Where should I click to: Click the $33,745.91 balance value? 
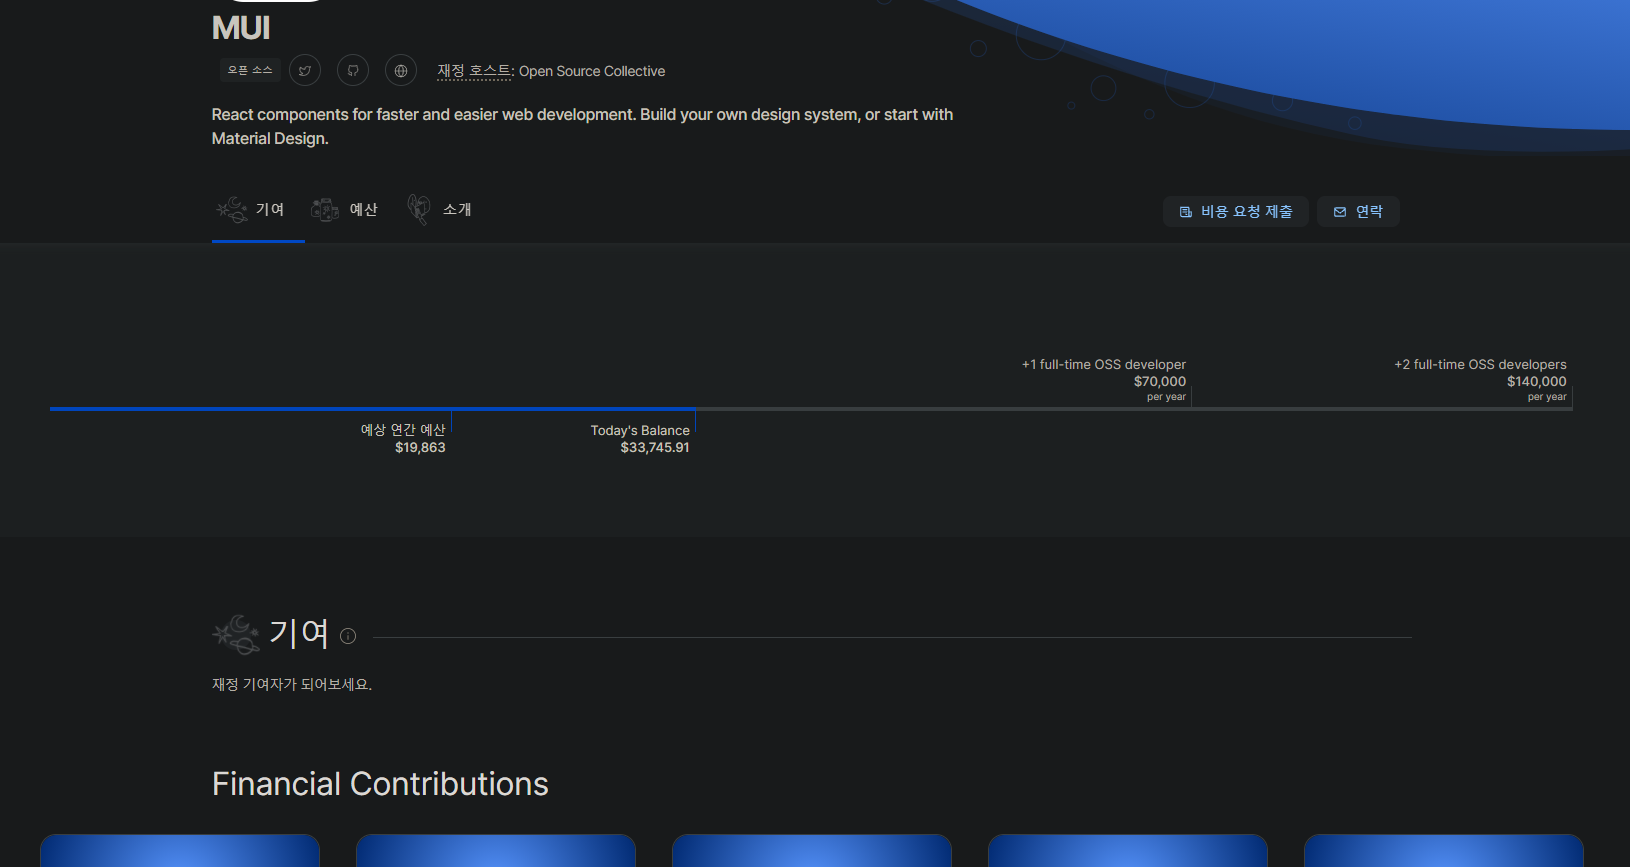coord(655,448)
